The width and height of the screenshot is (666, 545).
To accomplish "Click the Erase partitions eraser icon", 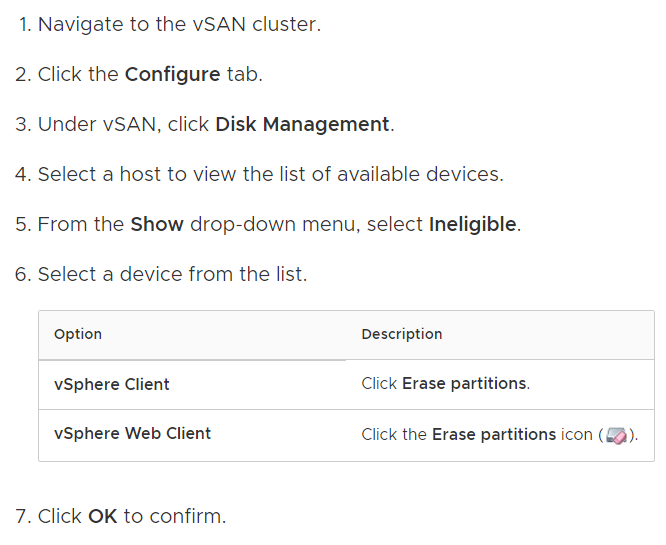I will point(616,435).
